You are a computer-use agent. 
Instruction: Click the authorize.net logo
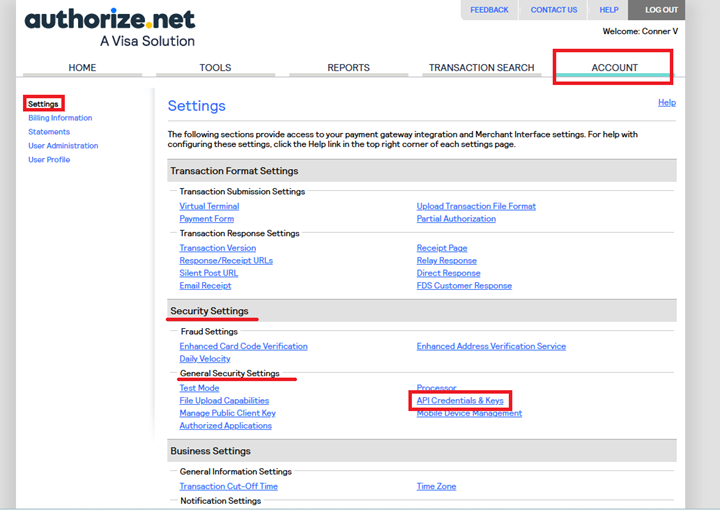[110, 27]
